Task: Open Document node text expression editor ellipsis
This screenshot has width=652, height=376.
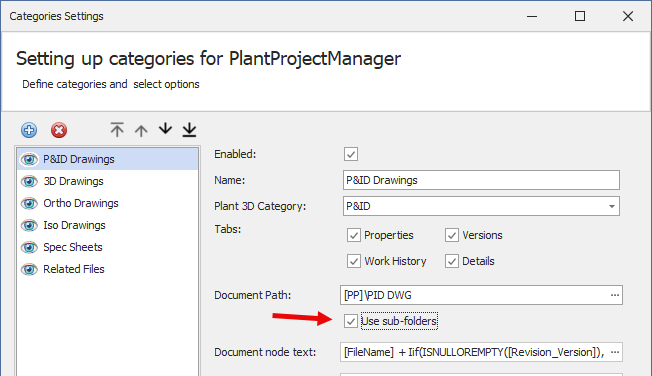Action: (615, 352)
